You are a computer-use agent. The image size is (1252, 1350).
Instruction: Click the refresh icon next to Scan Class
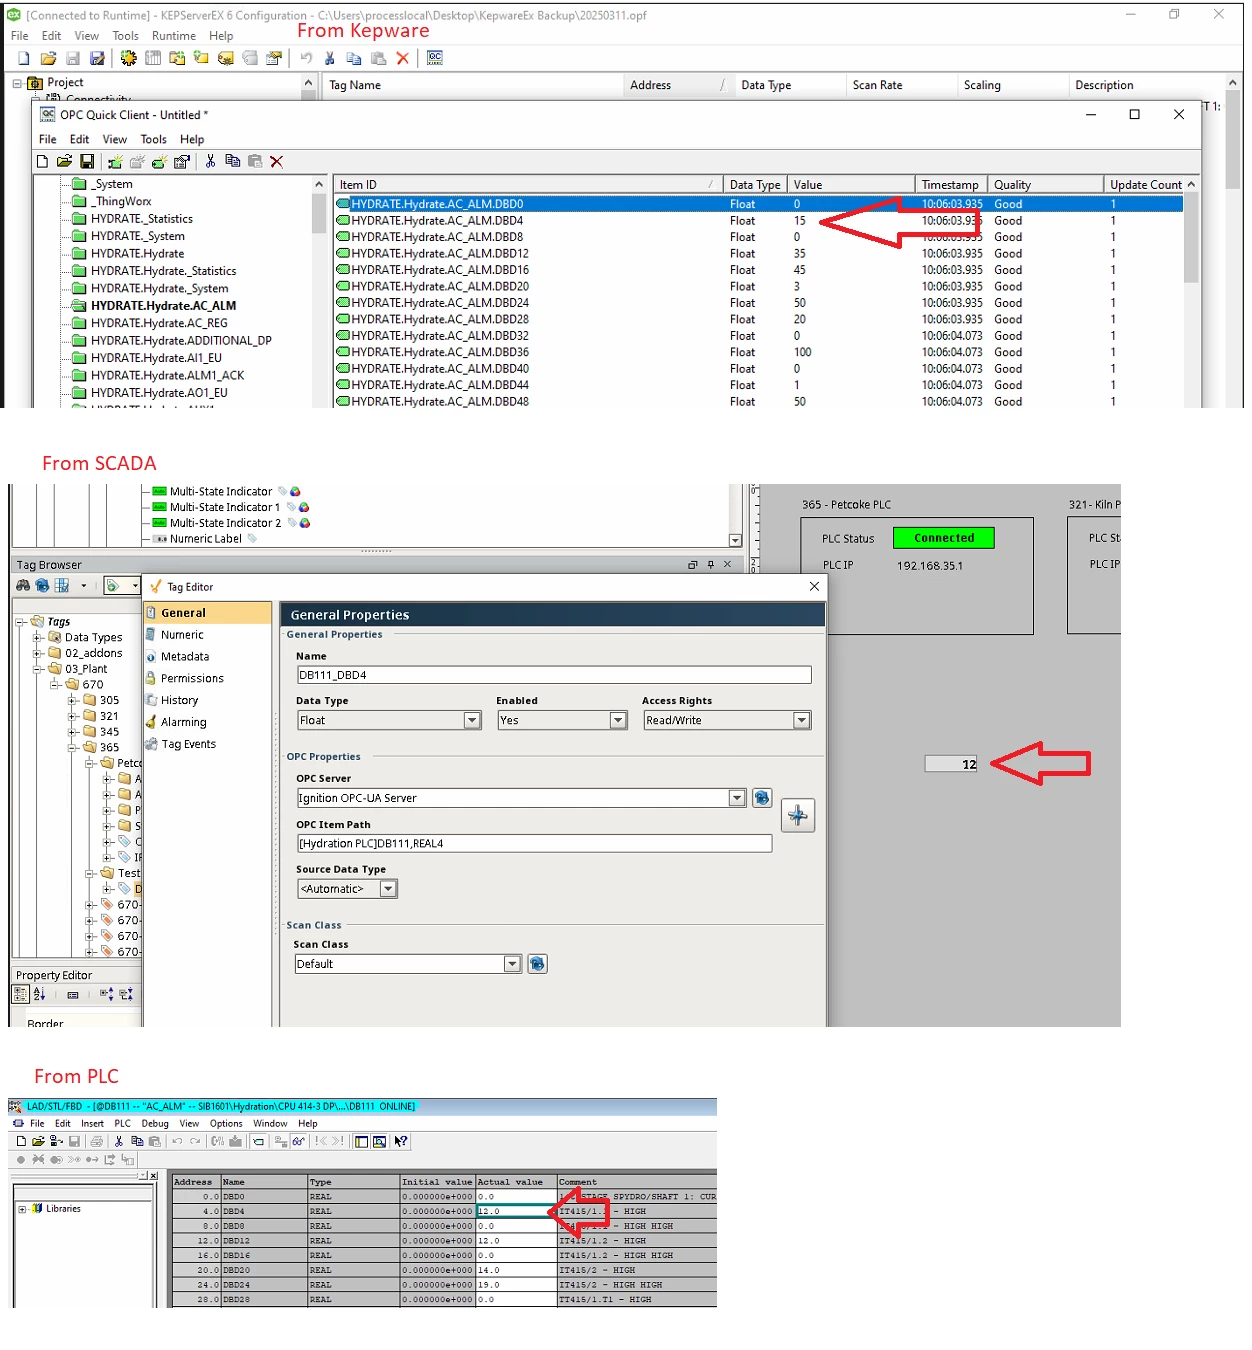click(x=537, y=964)
